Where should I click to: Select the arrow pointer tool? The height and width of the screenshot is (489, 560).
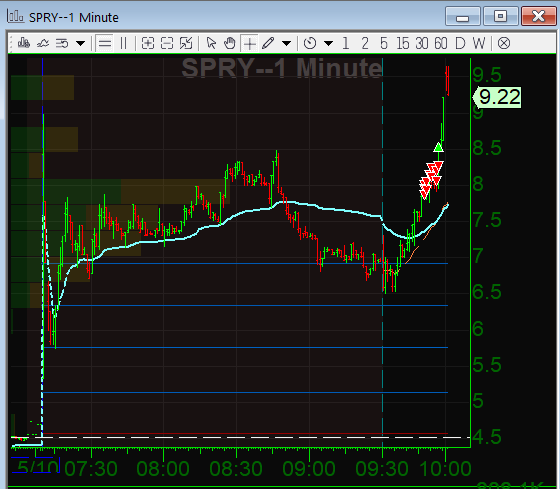click(211, 44)
